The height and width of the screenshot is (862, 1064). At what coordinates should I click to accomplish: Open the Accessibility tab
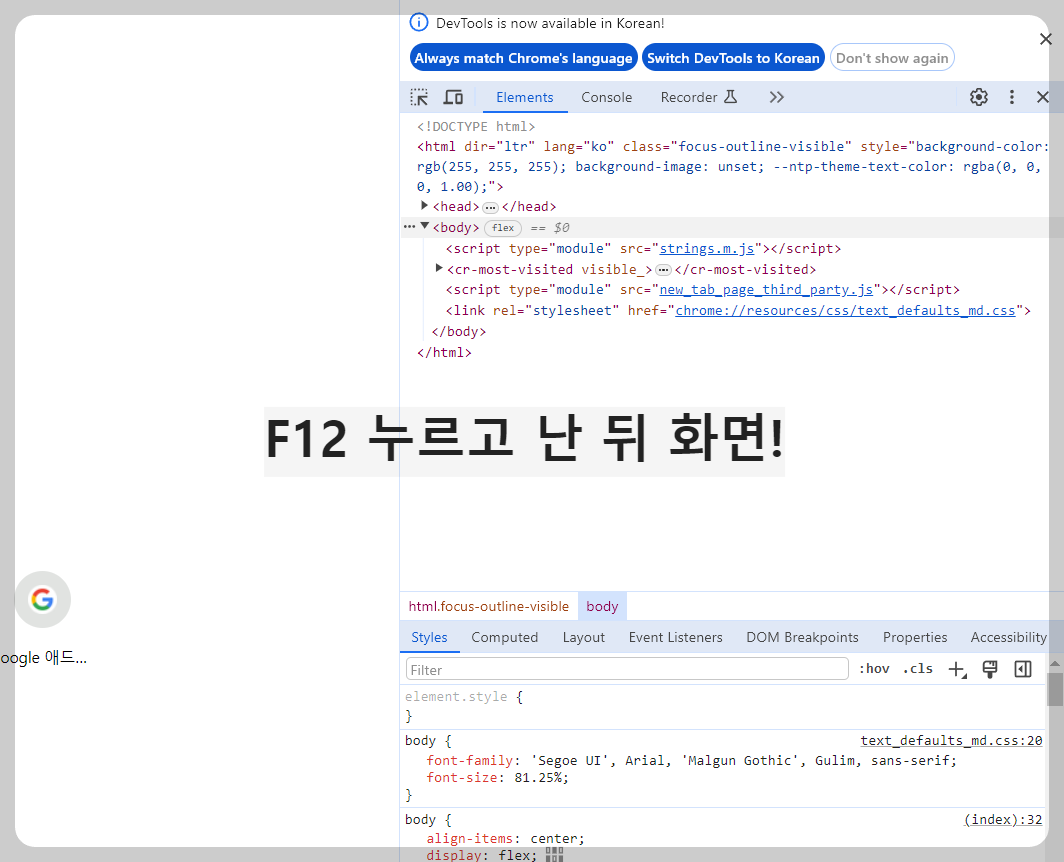tap(1008, 637)
